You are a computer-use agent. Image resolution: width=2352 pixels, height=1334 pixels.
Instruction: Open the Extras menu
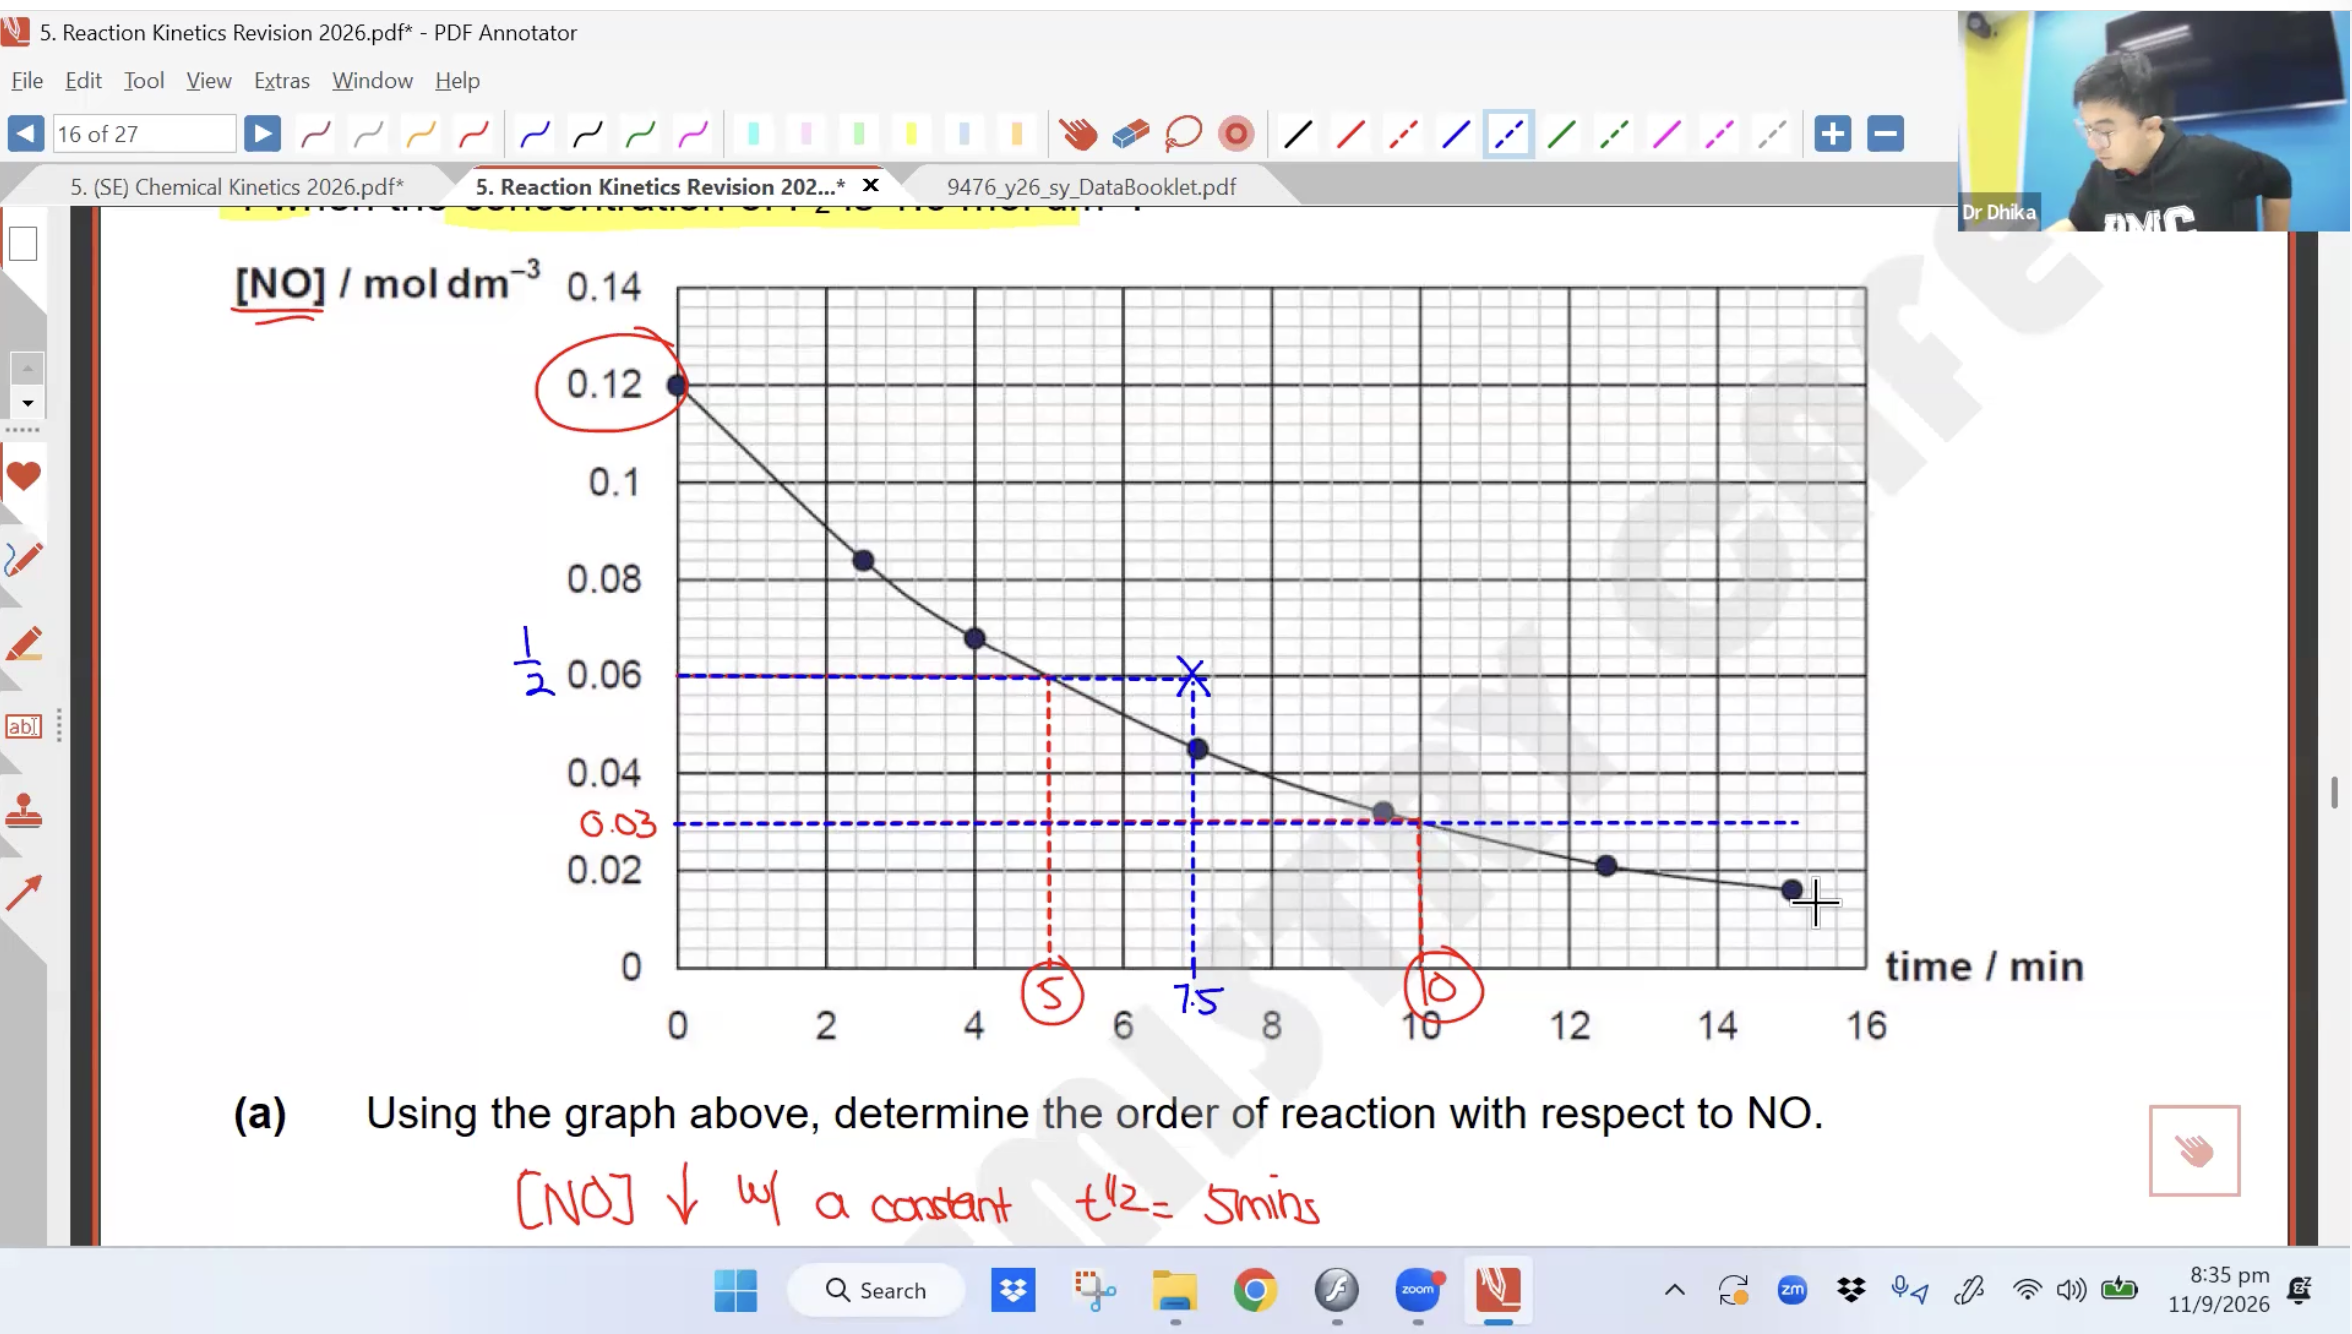[x=282, y=80]
